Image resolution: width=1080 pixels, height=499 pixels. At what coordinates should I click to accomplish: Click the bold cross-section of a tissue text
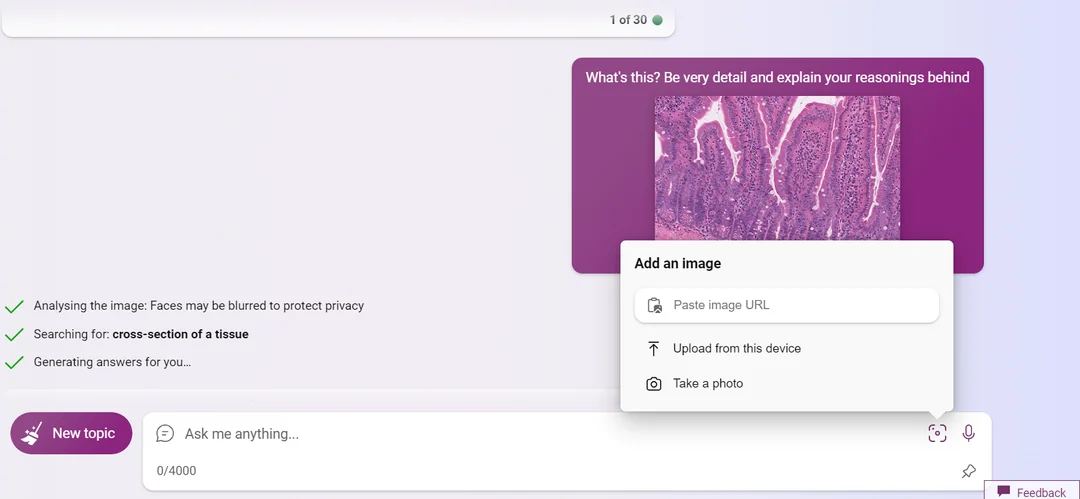click(180, 334)
